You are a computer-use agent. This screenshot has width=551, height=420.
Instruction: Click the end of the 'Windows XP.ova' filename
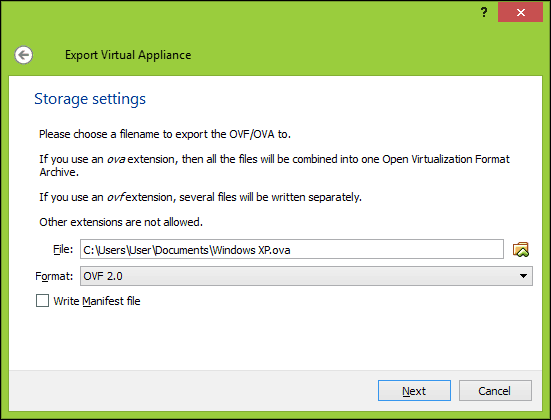291,250
